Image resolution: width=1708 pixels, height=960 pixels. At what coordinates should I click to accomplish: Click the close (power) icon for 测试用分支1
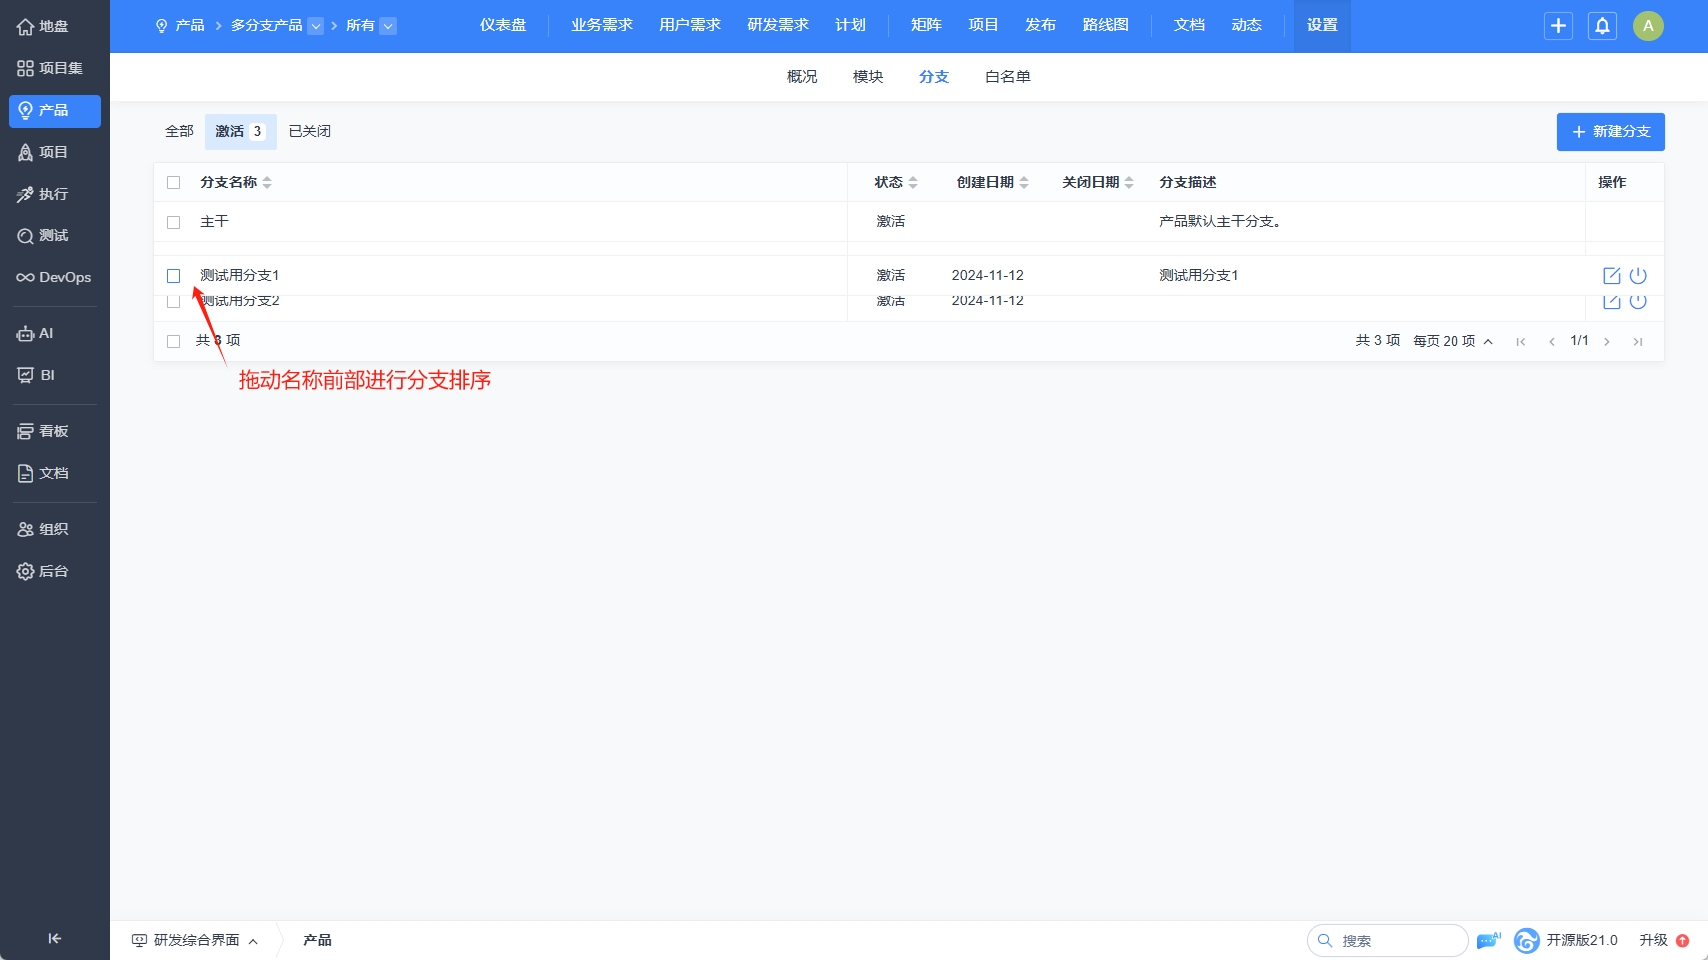pos(1638,276)
